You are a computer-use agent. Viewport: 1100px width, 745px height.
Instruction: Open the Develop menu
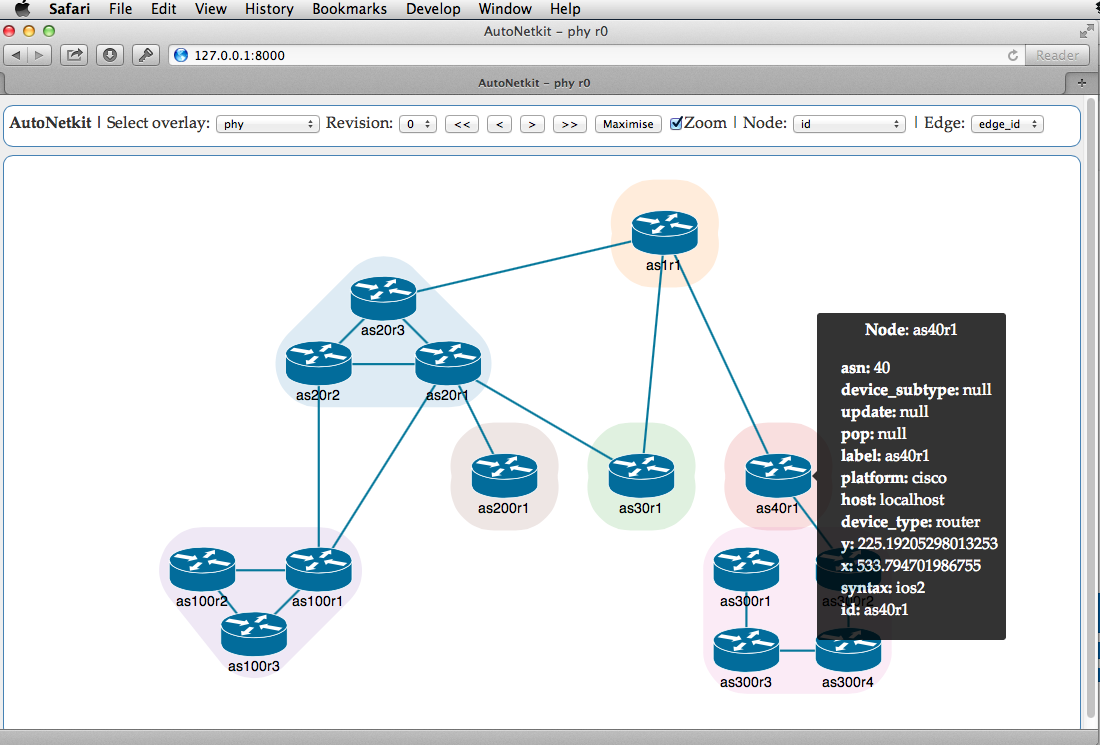(433, 9)
